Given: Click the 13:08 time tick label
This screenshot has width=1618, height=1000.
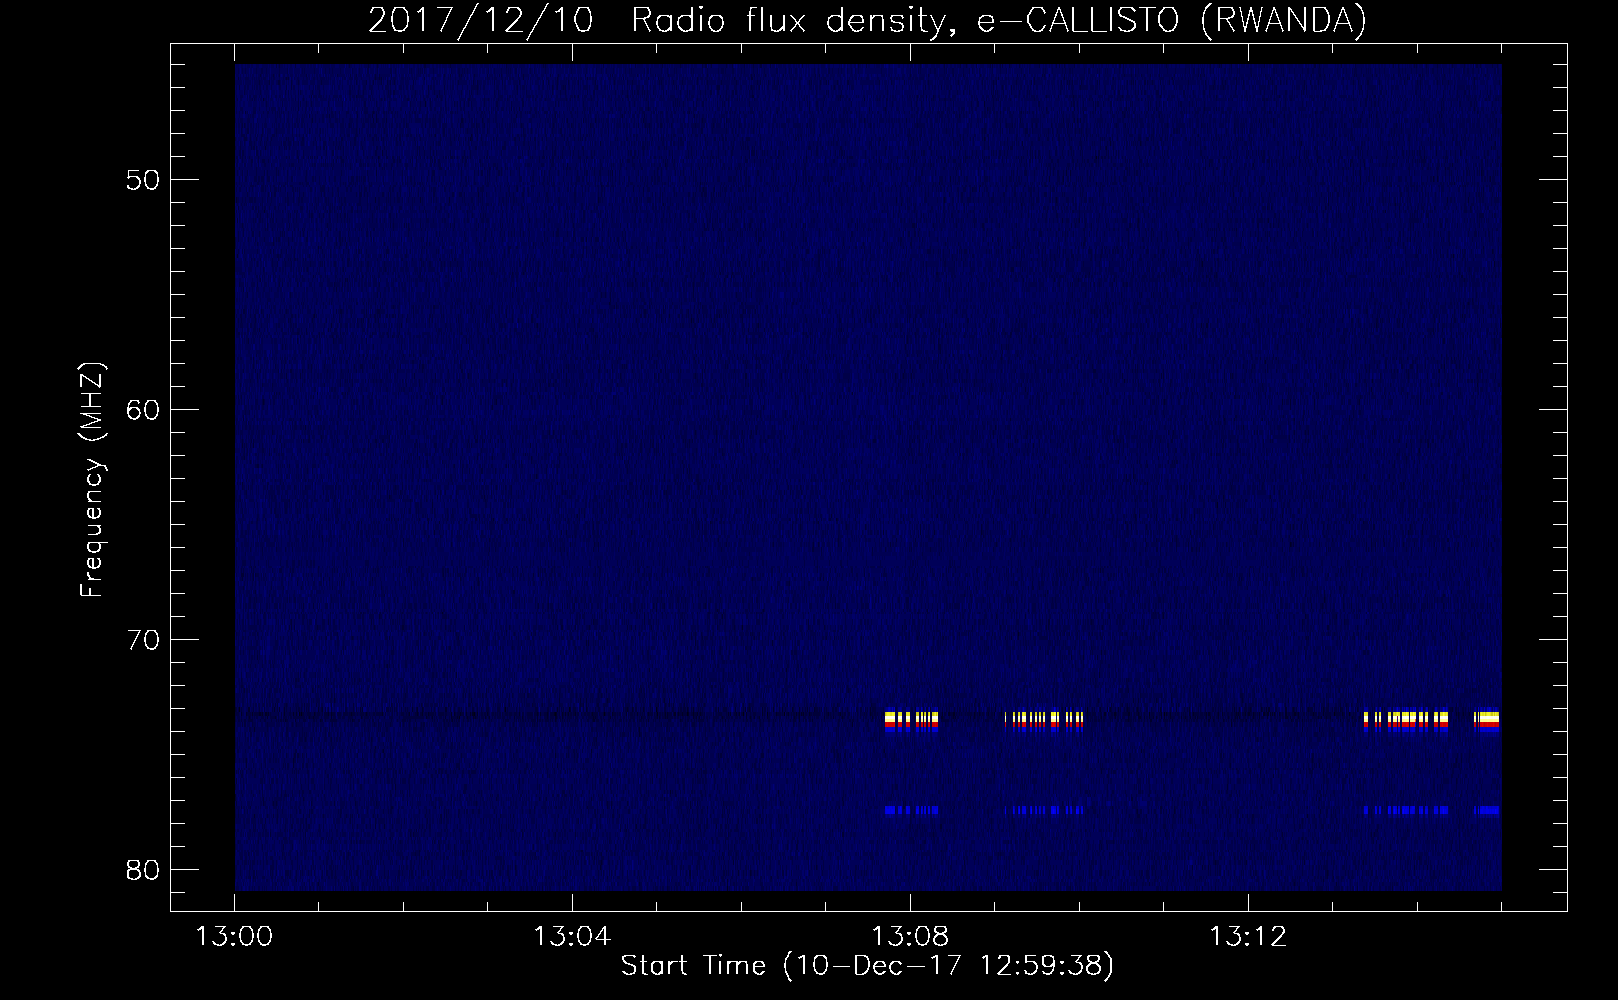Looking at the screenshot, I should click(x=910, y=937).
